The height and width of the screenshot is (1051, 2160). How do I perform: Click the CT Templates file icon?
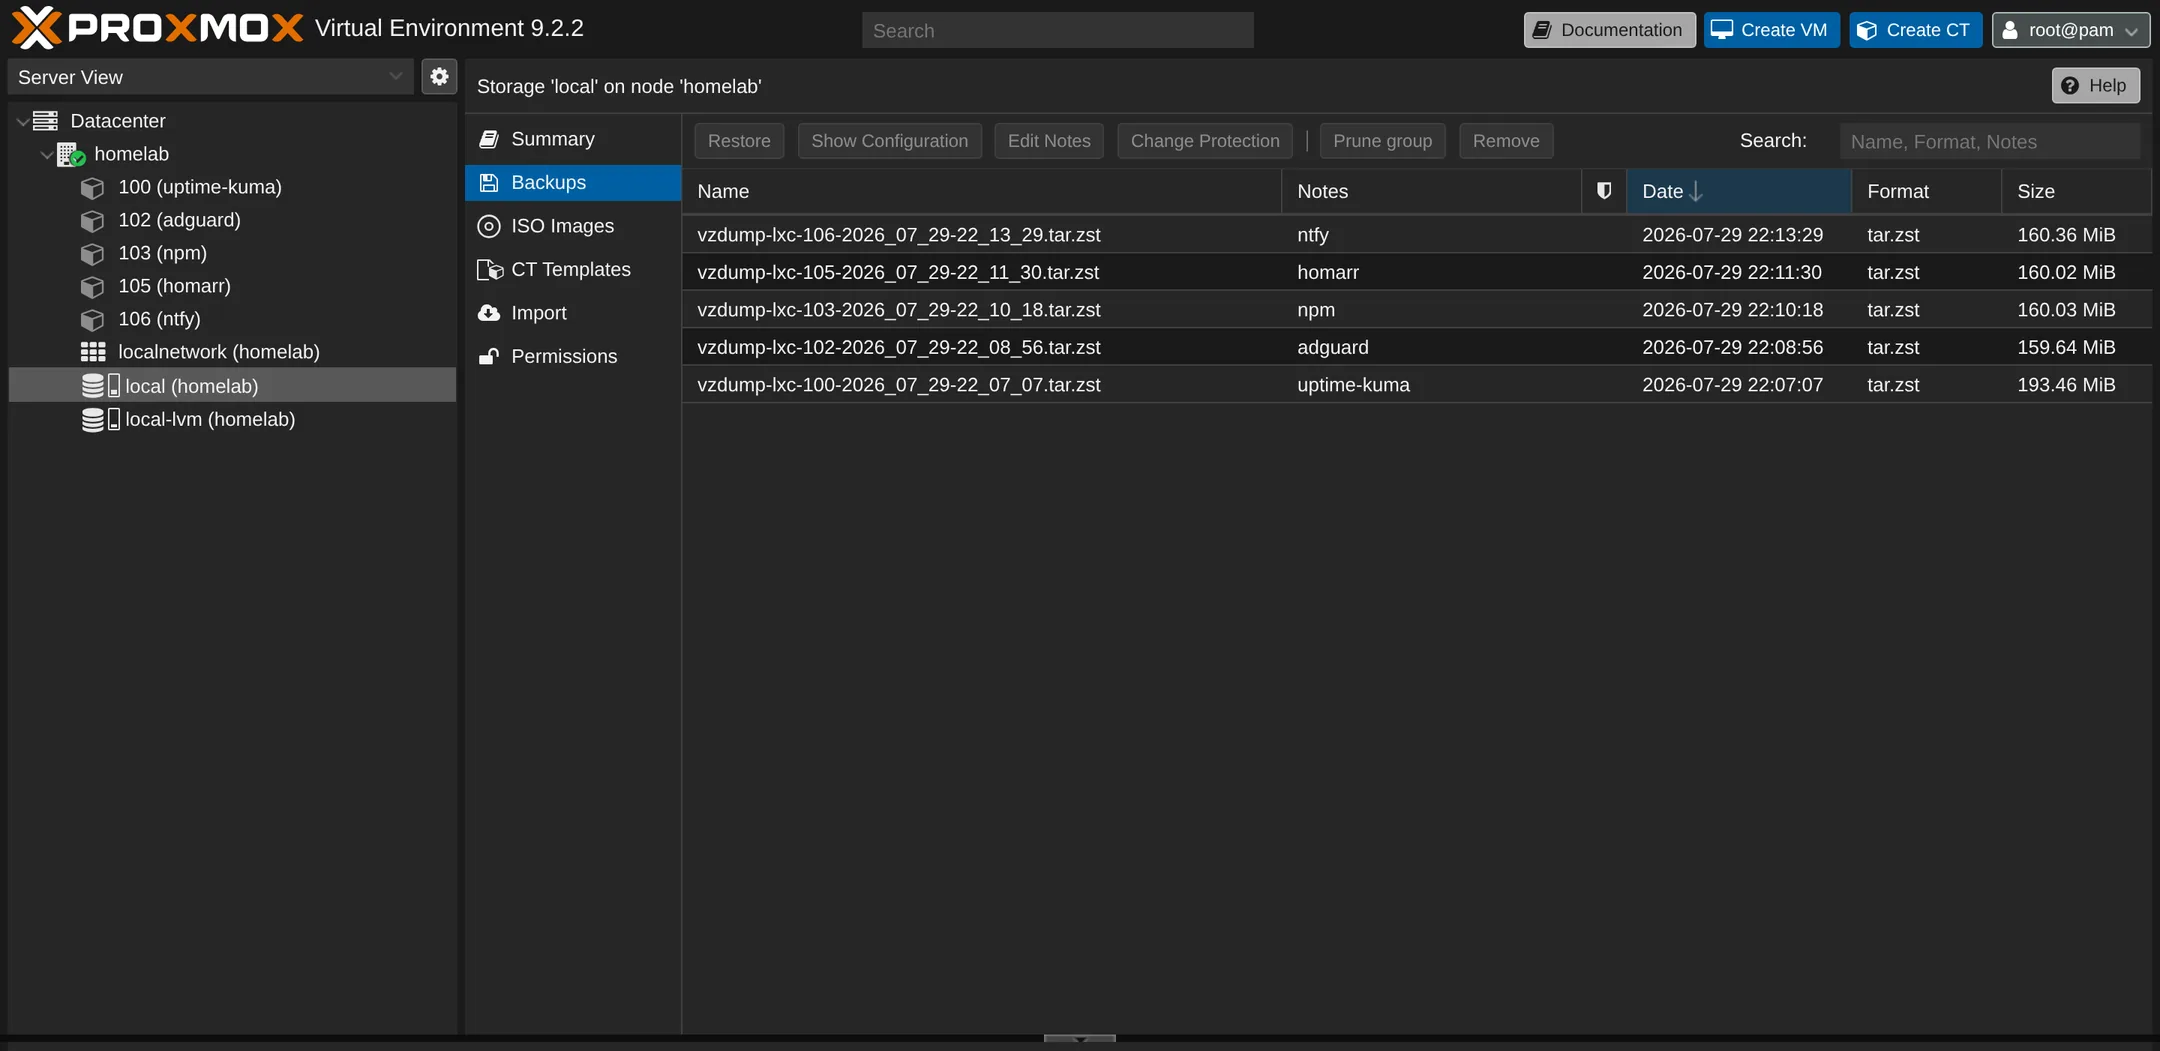coord(489,270)
